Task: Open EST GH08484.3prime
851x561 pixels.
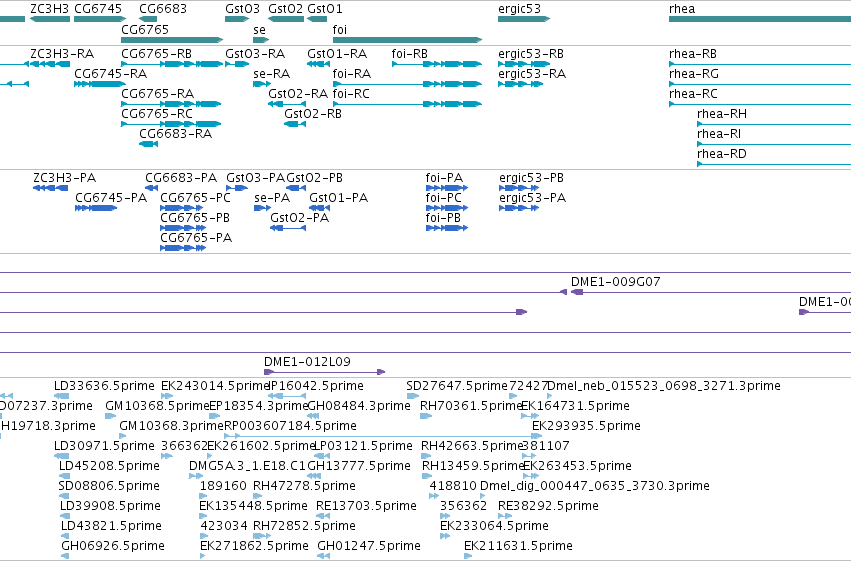Action: (x=359, y=406)
